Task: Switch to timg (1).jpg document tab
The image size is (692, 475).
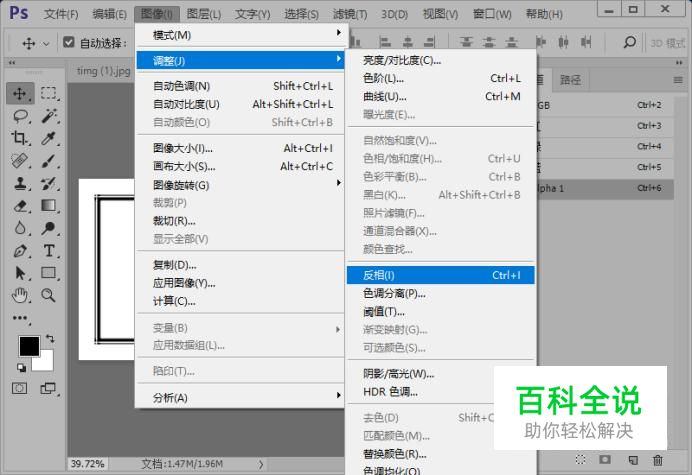Action: coord(103,71)
